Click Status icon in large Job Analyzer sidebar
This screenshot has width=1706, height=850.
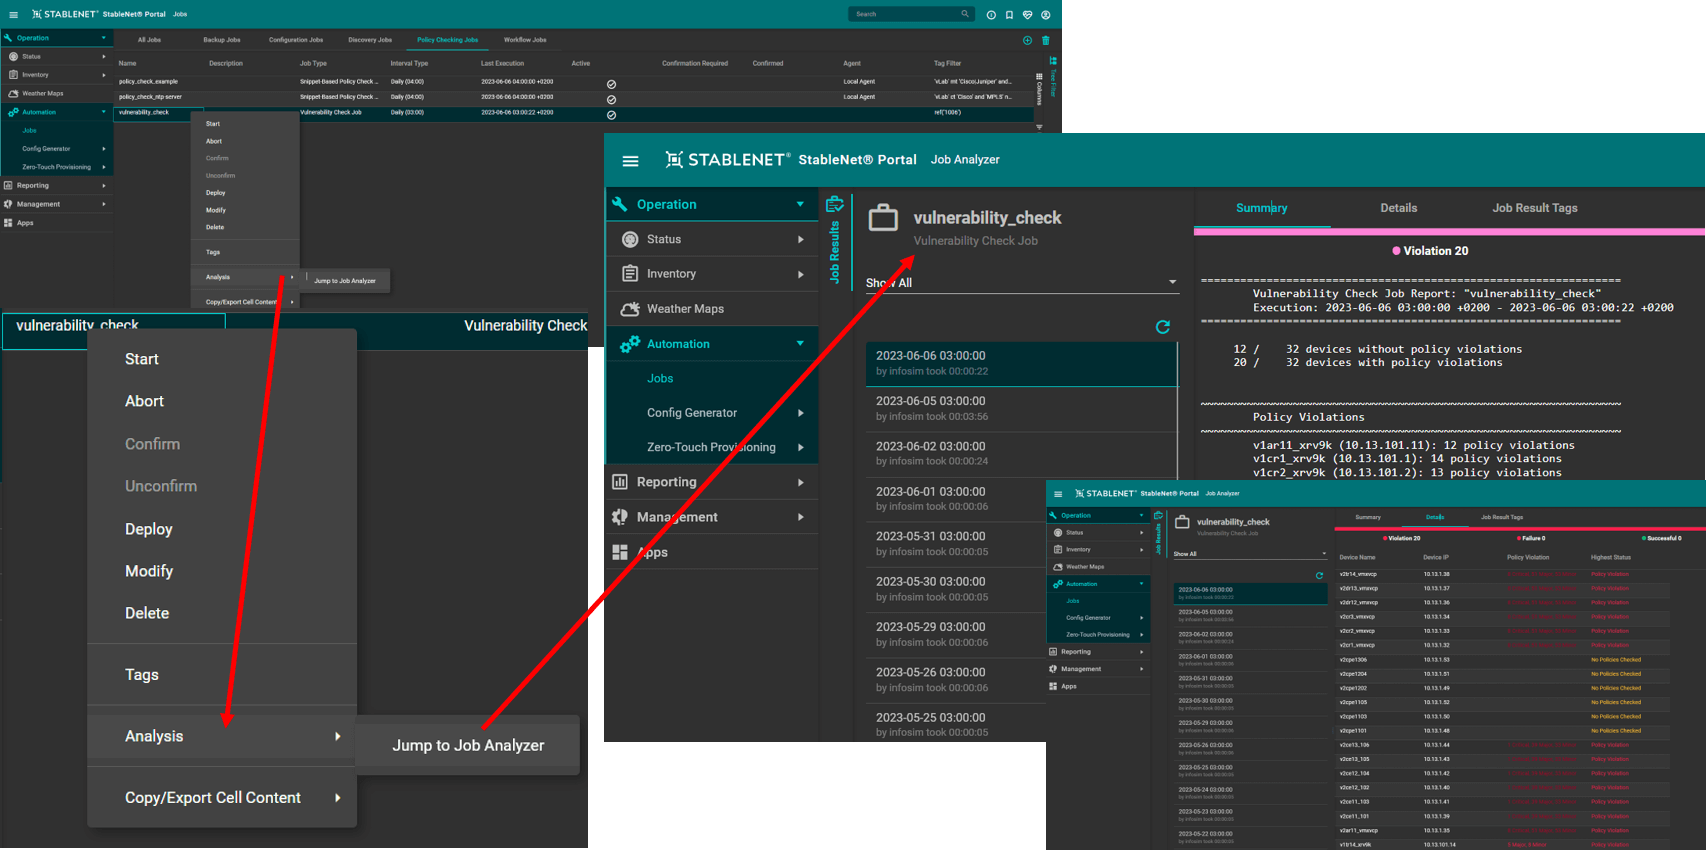[630, 239]
